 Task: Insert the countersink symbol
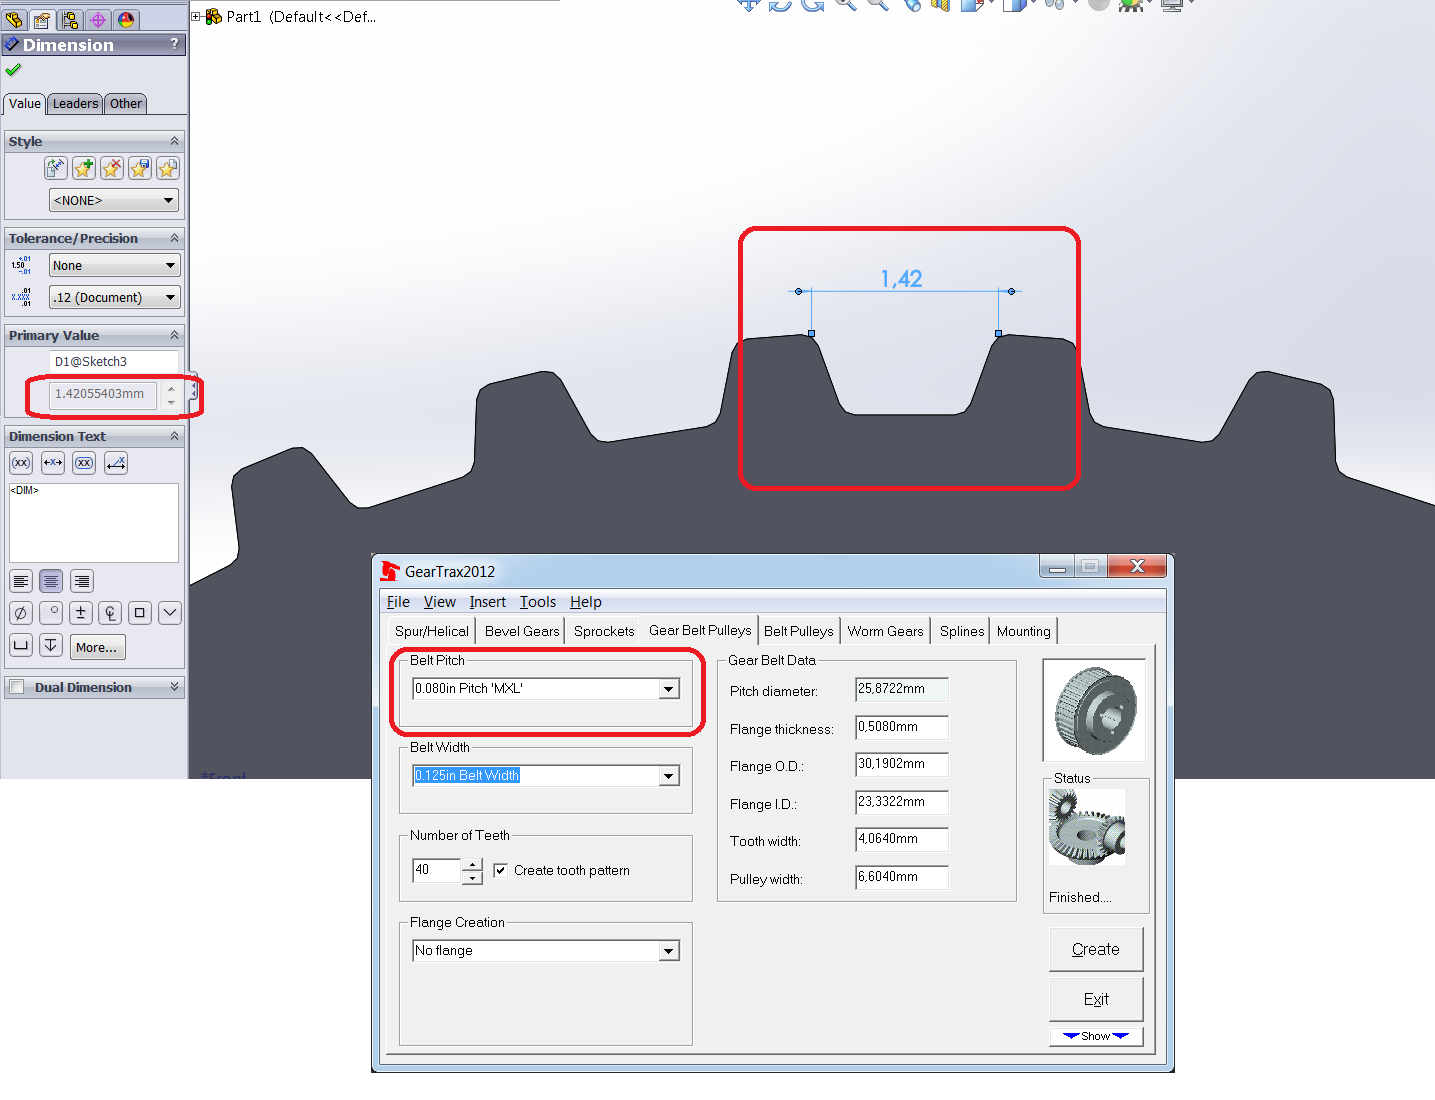pos(170,613)
